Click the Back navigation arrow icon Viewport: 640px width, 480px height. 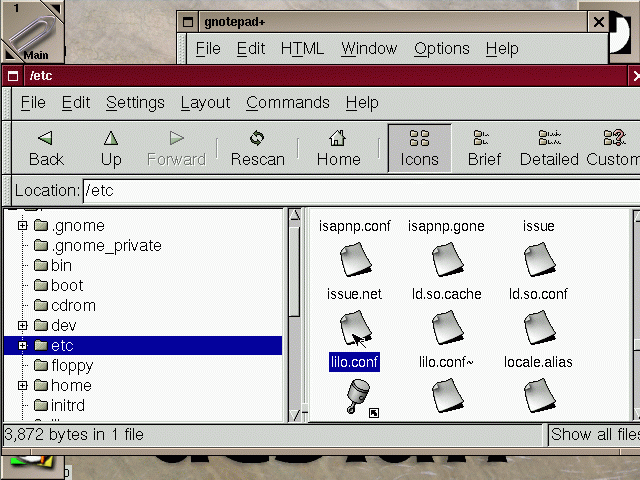(x=45, y=139)
